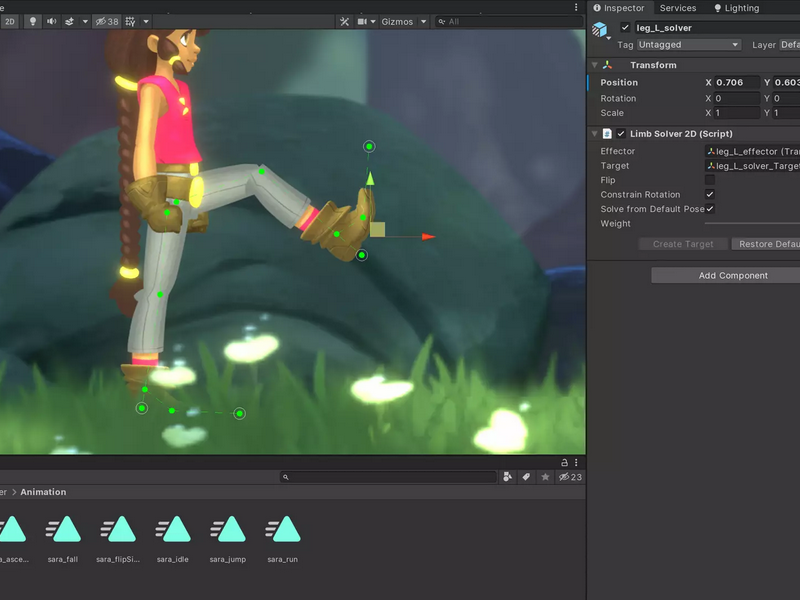Toggle 2D scene view mode
This screenshot has width=800, height=600.
point(10,21)
